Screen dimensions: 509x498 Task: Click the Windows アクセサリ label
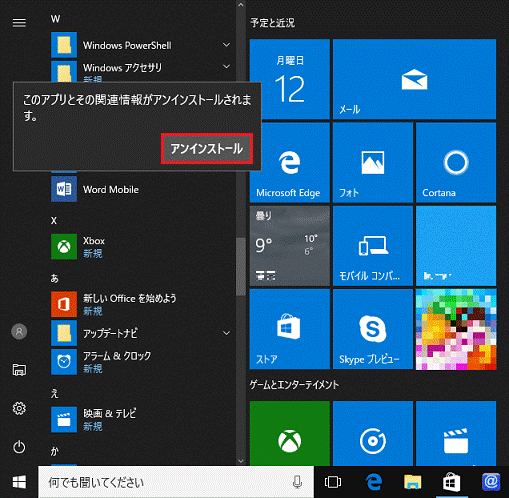122,68
